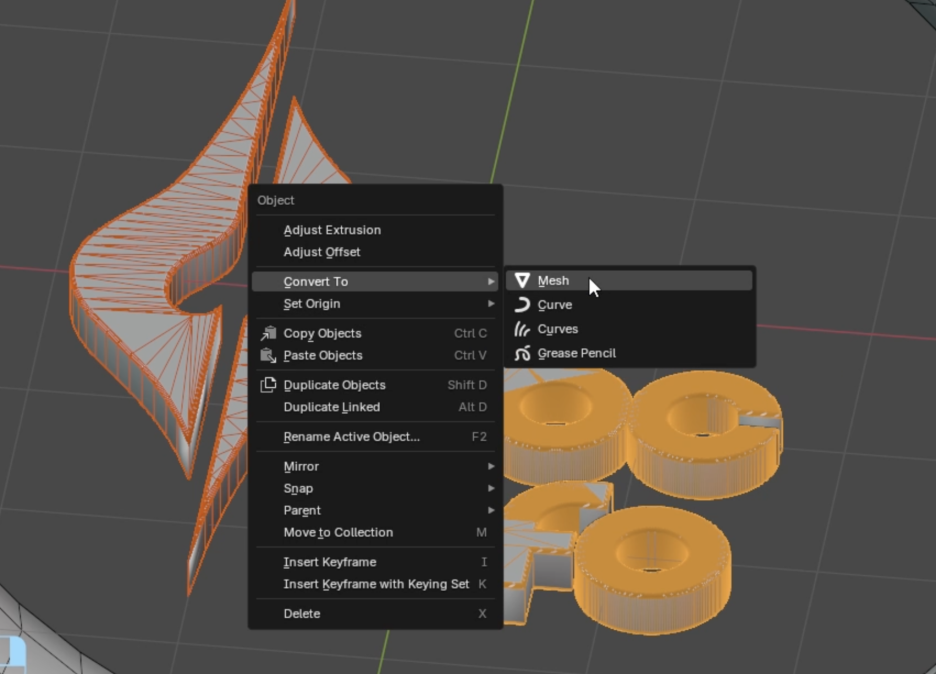Click the Alt D shortcut label

pyautogui.click(x=472, y=407)
